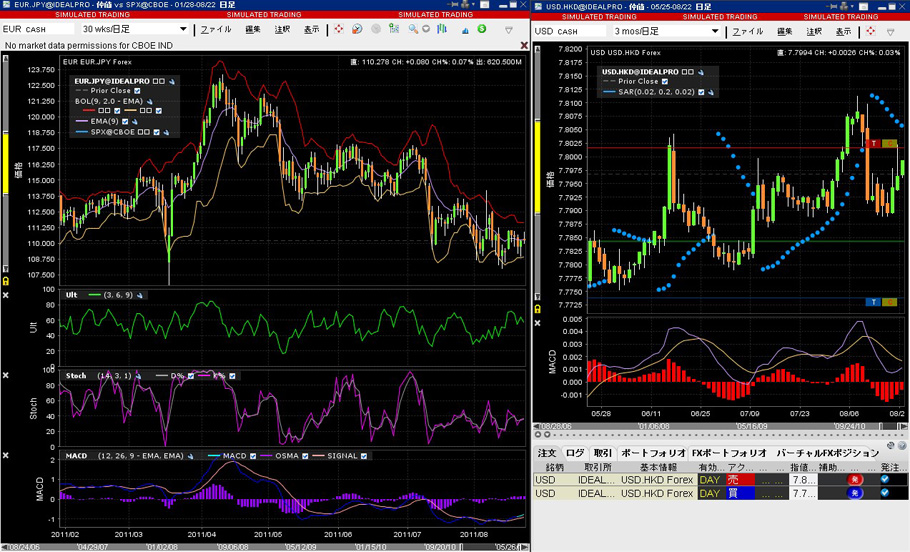910x552 pixels.
Task: Click wrench icon next to SAR(0.02, 0.2, 0.02)
Action: [x=711, y=92]
